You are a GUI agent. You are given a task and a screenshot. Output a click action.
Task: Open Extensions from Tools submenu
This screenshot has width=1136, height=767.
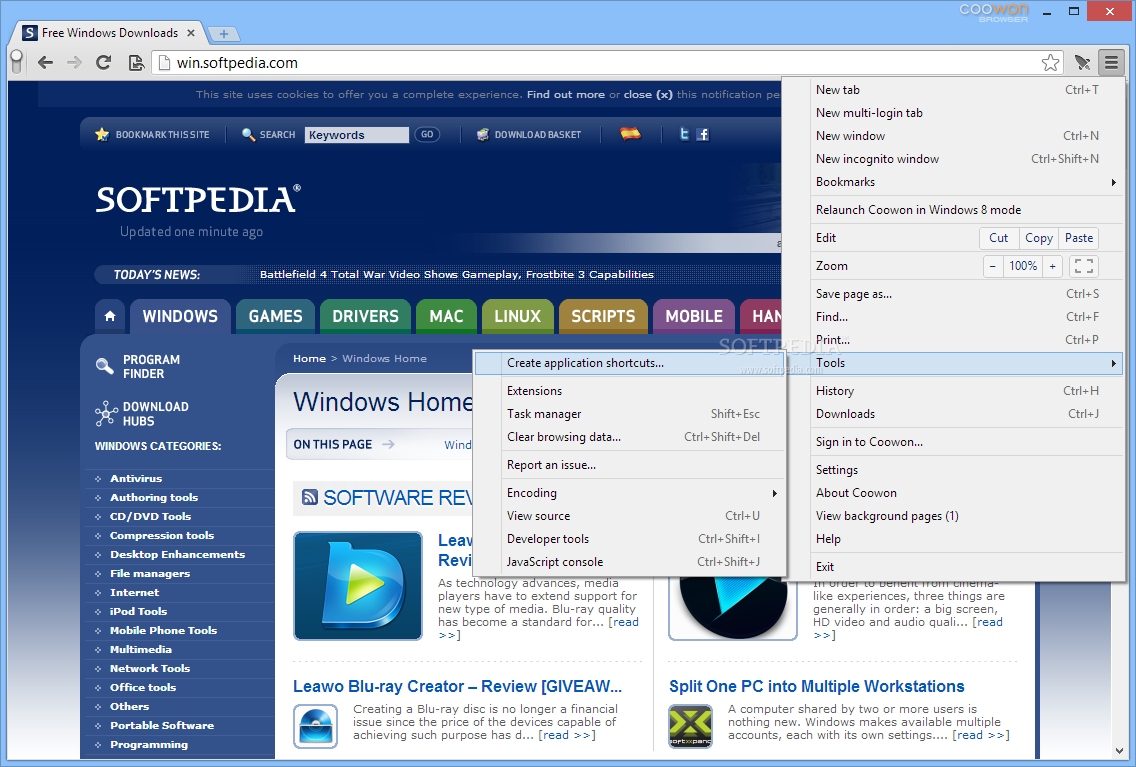pyautogui.click(x=631, y=390)
